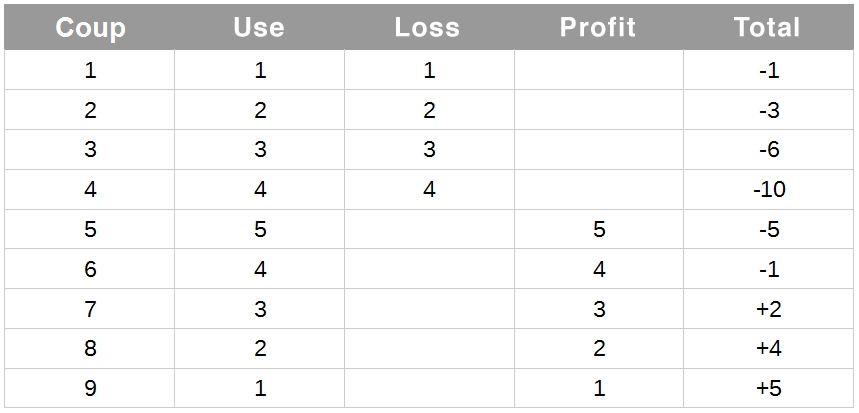Select the Total cell showing -6
The height and width of the screenshot is (413, 859).
(769, 150)
